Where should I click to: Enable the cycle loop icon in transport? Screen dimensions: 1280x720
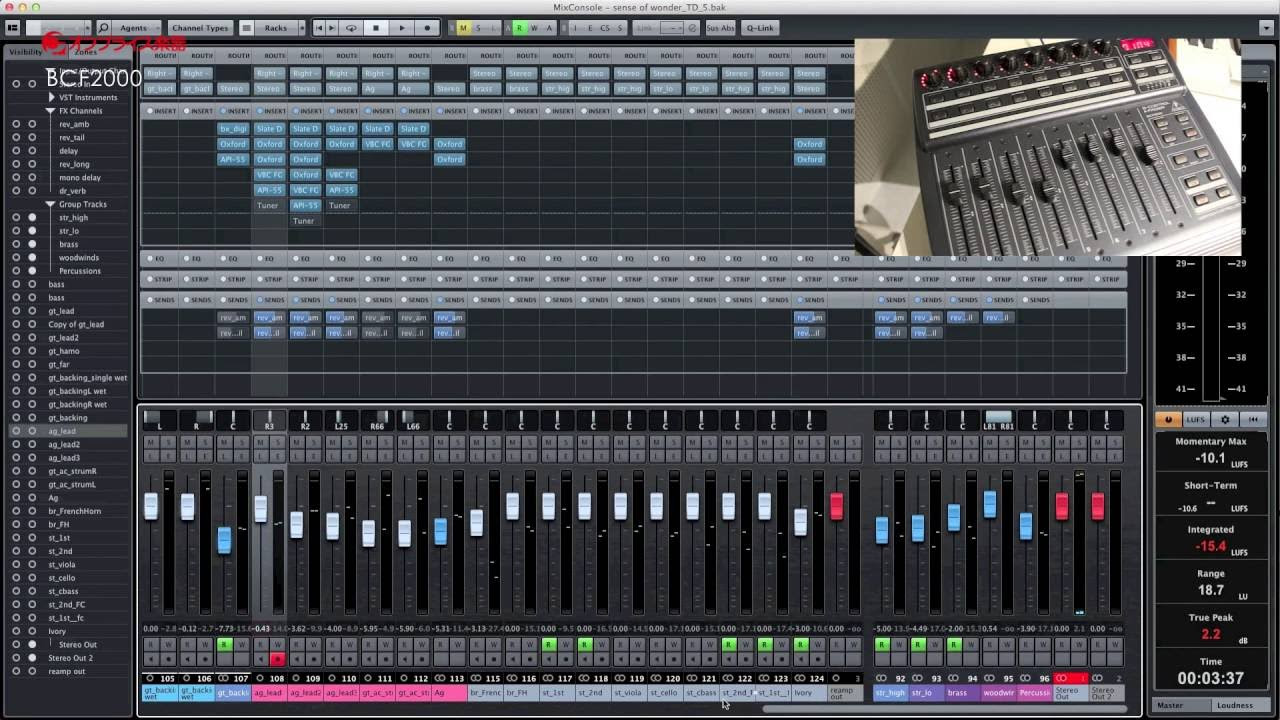351,27
